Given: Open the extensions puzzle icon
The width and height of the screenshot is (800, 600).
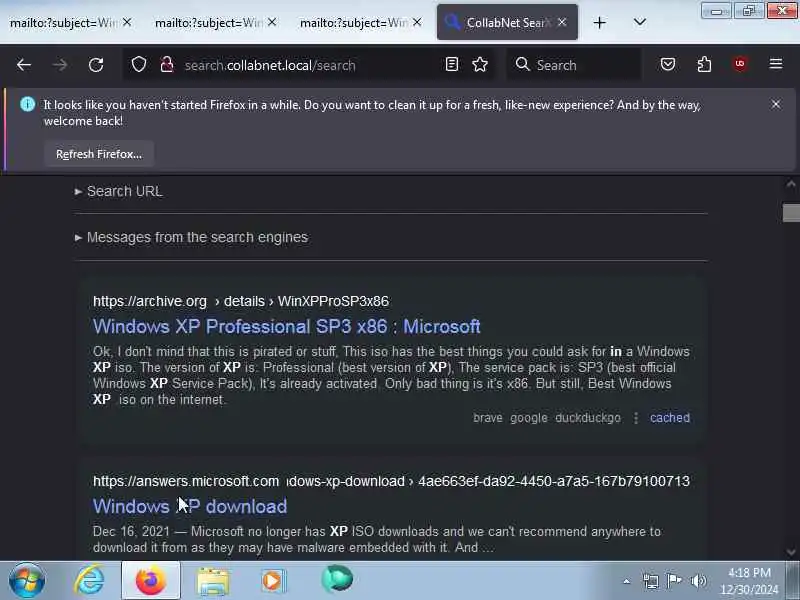Looking at the screenshot, I should [x=704, y=64].
